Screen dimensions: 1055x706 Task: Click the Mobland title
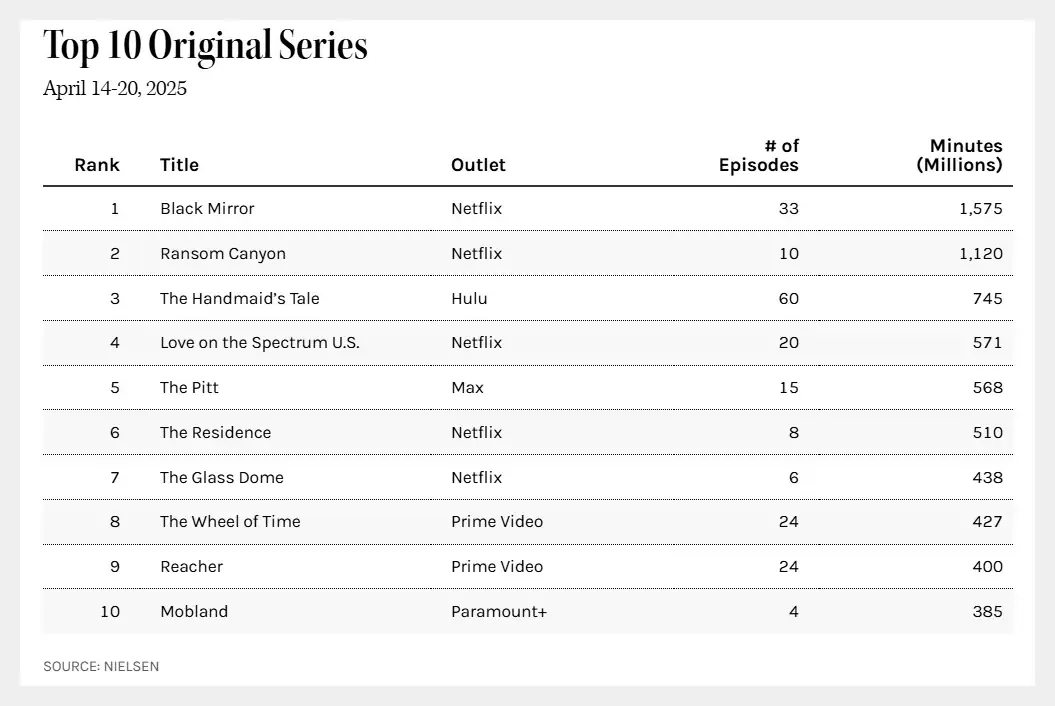194,611
